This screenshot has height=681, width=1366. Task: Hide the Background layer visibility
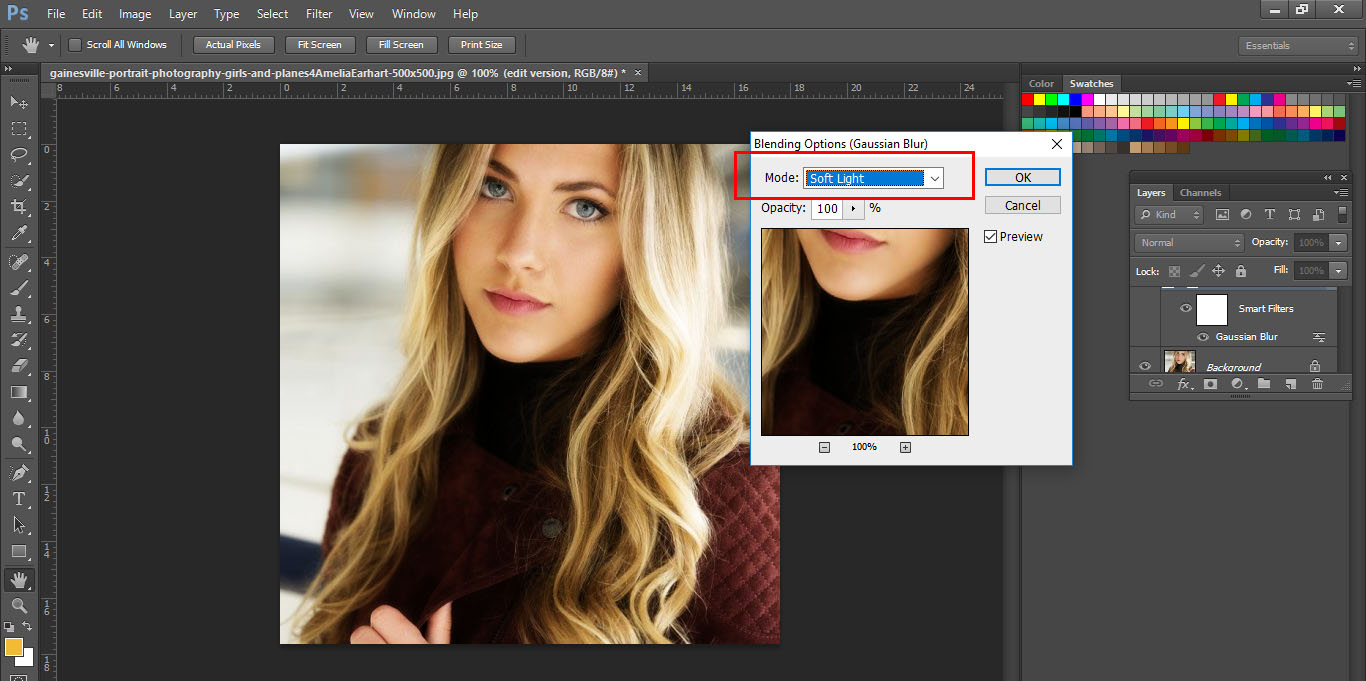tap(1145, 364)
